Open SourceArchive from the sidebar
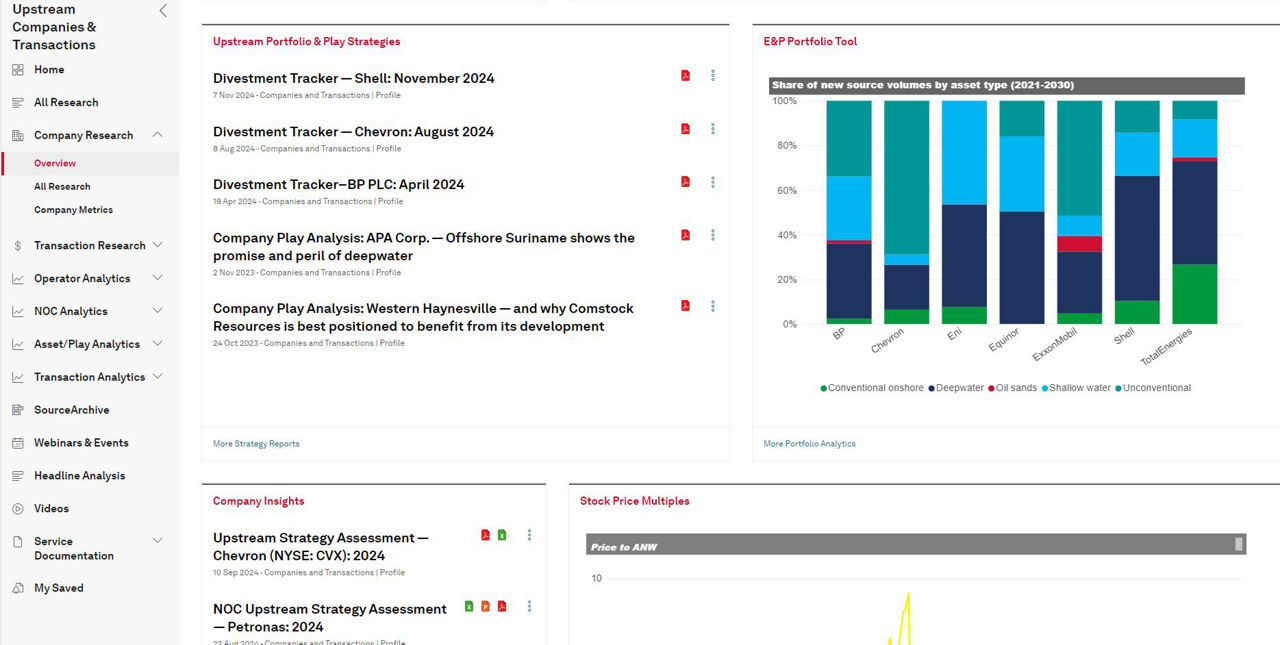The height and width of the screenshot is (645, 1280). (x=71, y=410)
